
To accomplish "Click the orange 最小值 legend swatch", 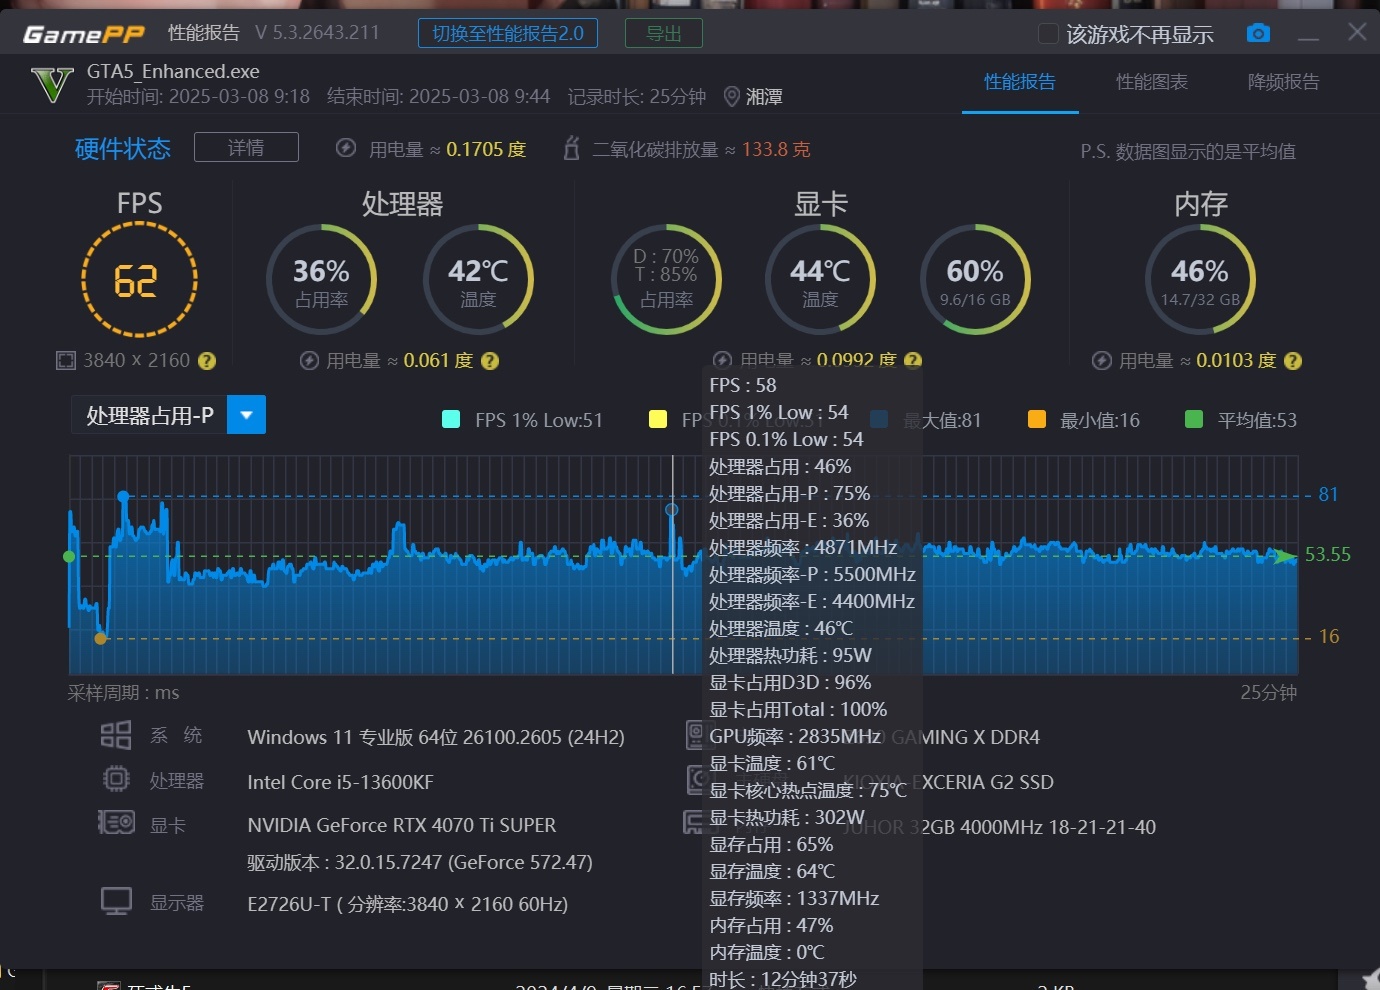I will coord(1037,419).
